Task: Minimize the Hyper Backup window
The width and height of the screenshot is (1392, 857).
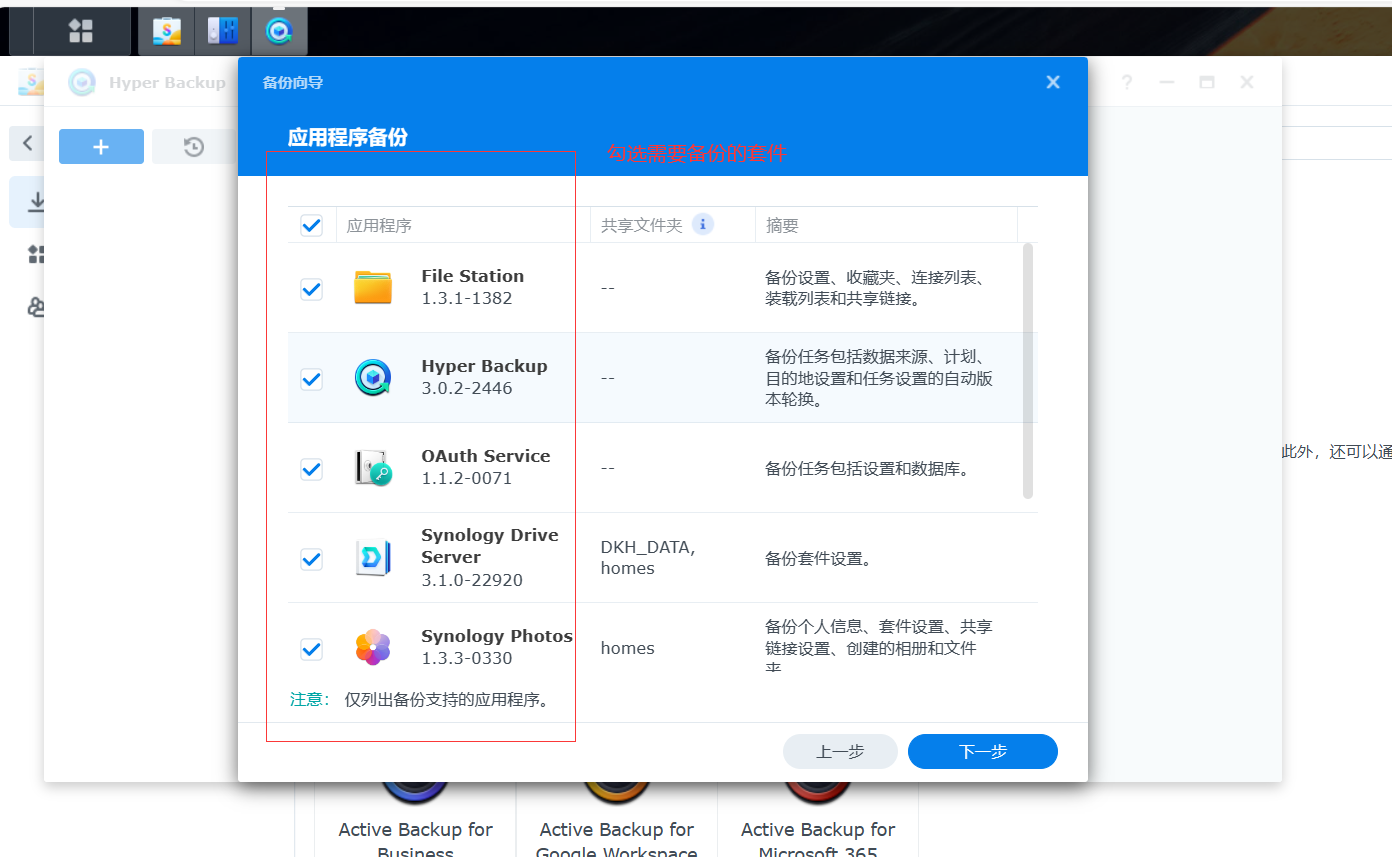Action: (x=1167, y=83)
